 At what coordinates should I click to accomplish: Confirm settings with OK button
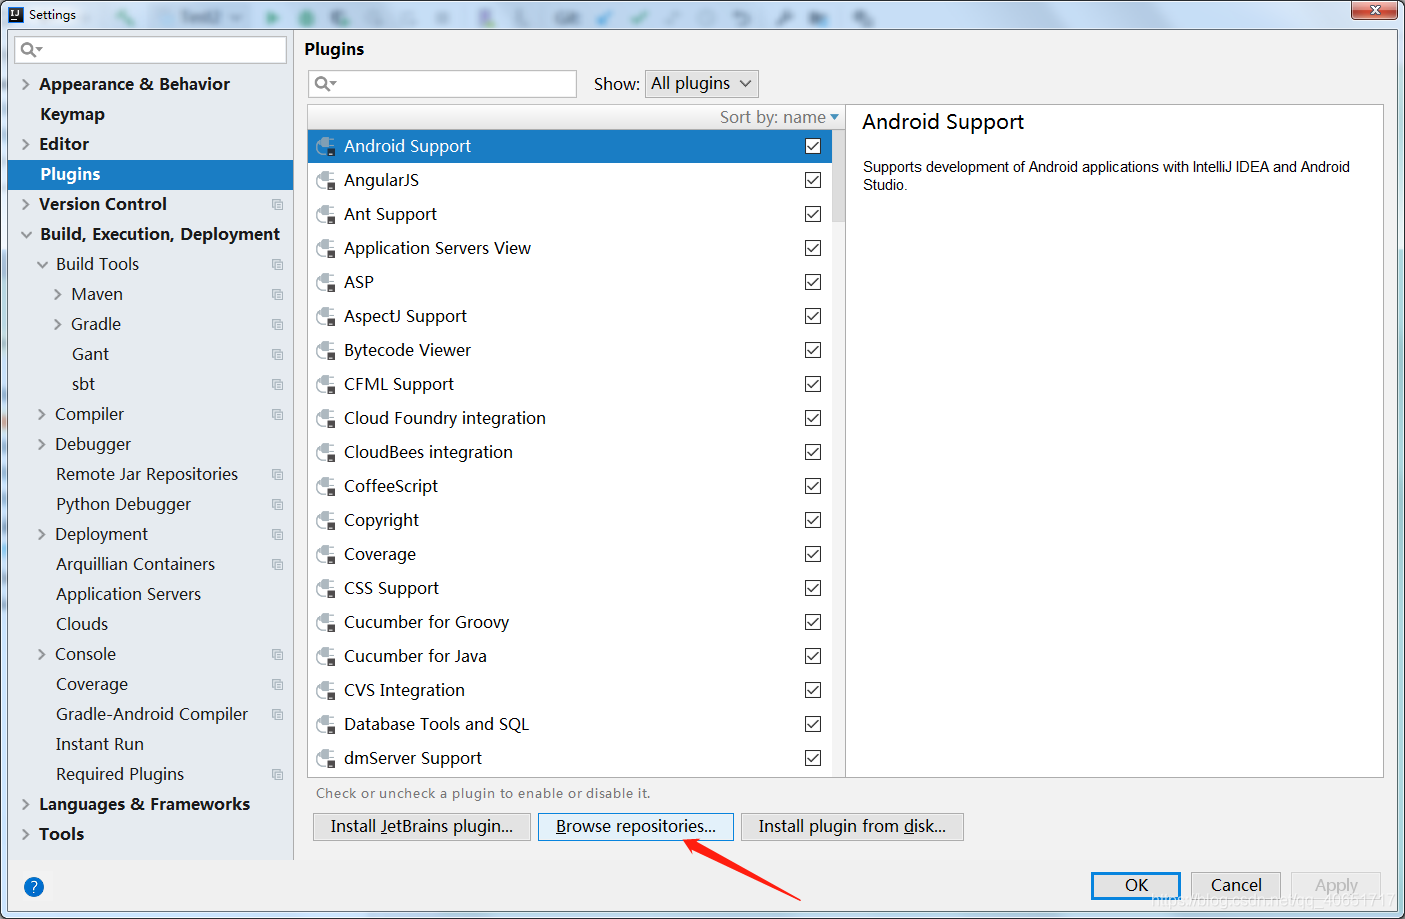[1136, 886]
